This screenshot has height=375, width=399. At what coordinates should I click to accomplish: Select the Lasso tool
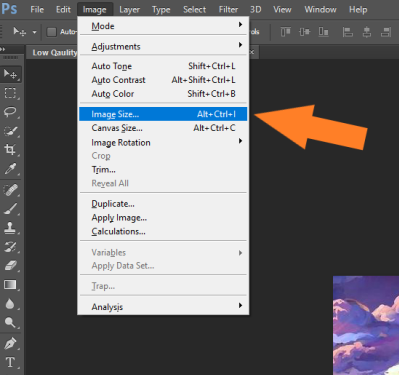pyautogui.click(x=11, y=112)
